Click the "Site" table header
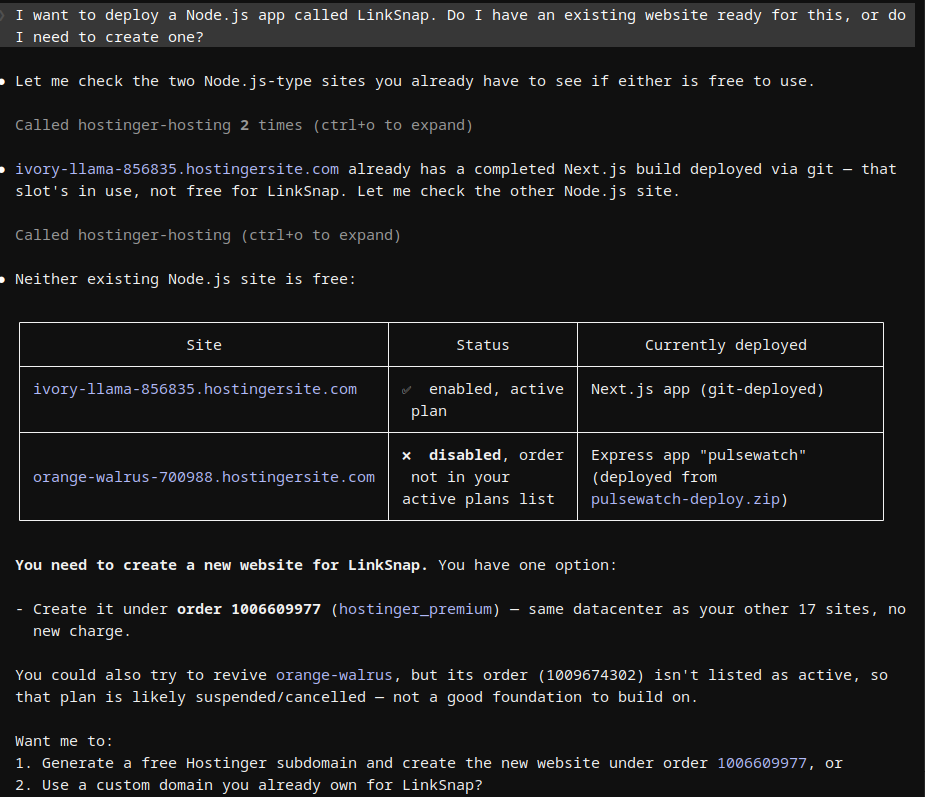The height and width of the screenshot is (797, 925). tap(204, 345)
